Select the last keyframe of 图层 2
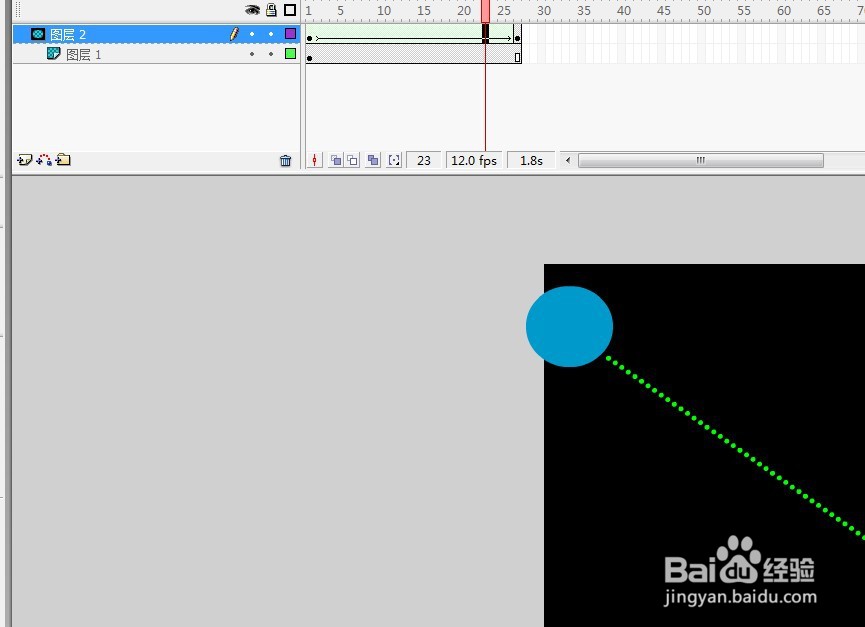This screenshot has width=865, height=627. tap(517, 34)
